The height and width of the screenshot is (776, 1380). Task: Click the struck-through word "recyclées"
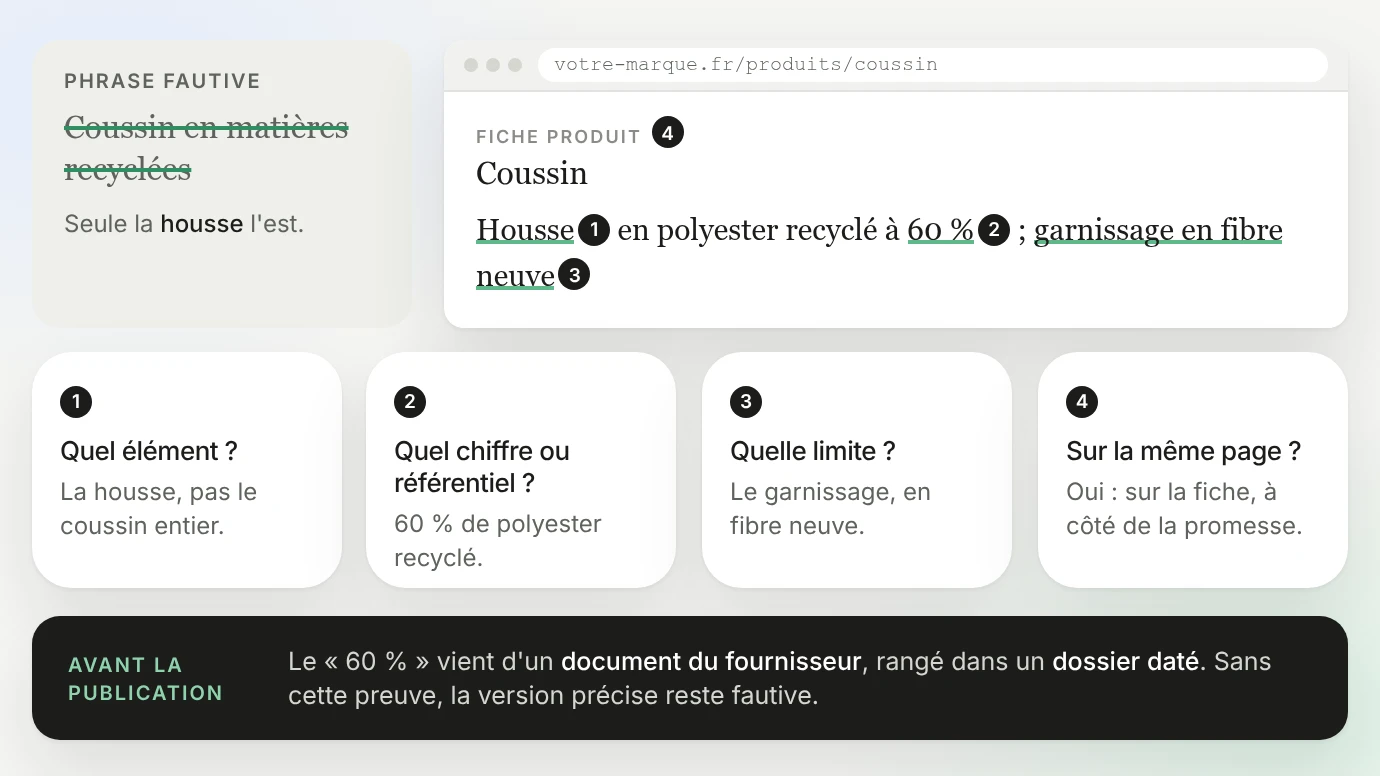pos(128,170)
